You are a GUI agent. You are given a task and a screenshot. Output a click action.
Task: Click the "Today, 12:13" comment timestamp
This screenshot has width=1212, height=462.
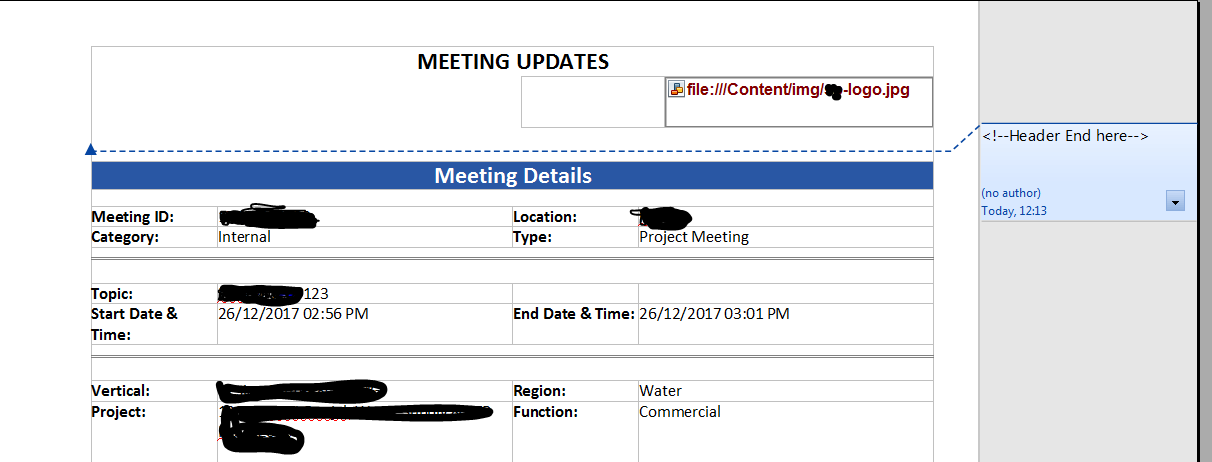click(x=1014, y=210)
